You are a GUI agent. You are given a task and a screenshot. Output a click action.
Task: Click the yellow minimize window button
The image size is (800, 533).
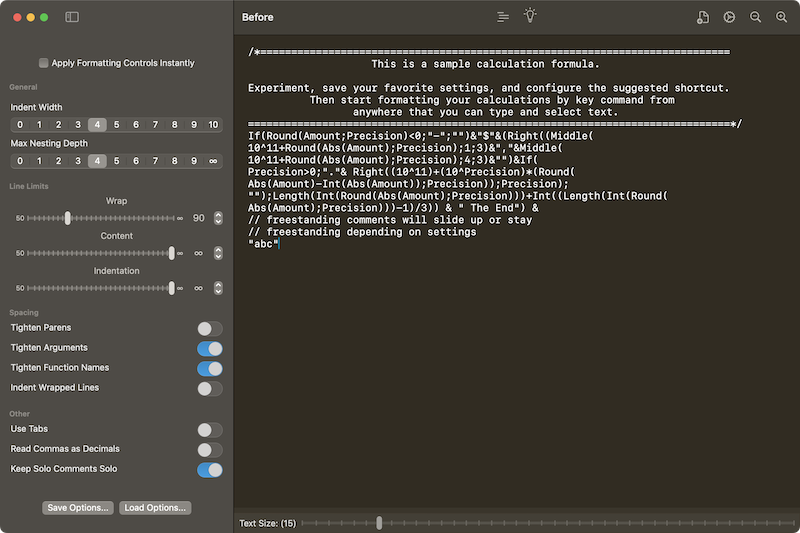coord(31,17)
